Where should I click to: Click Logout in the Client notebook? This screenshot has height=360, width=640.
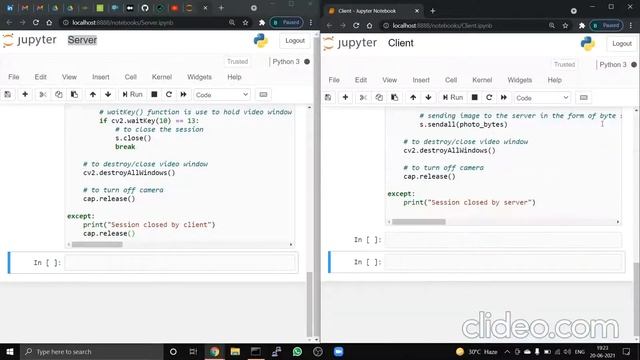tap(622, 44)
